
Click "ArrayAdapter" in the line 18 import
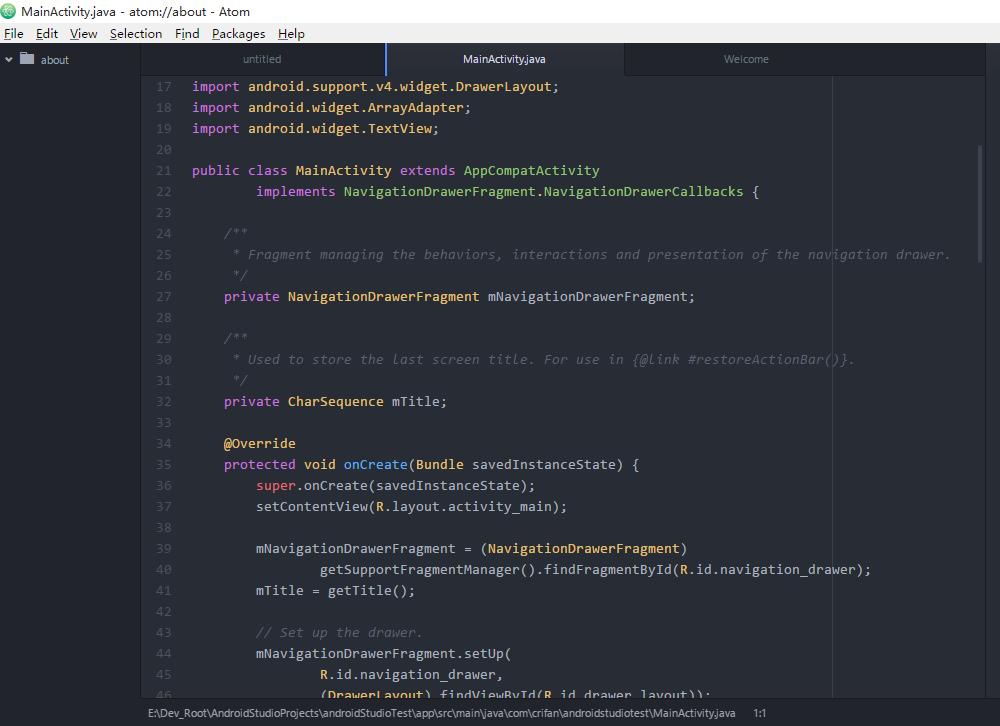click(415, 108)
